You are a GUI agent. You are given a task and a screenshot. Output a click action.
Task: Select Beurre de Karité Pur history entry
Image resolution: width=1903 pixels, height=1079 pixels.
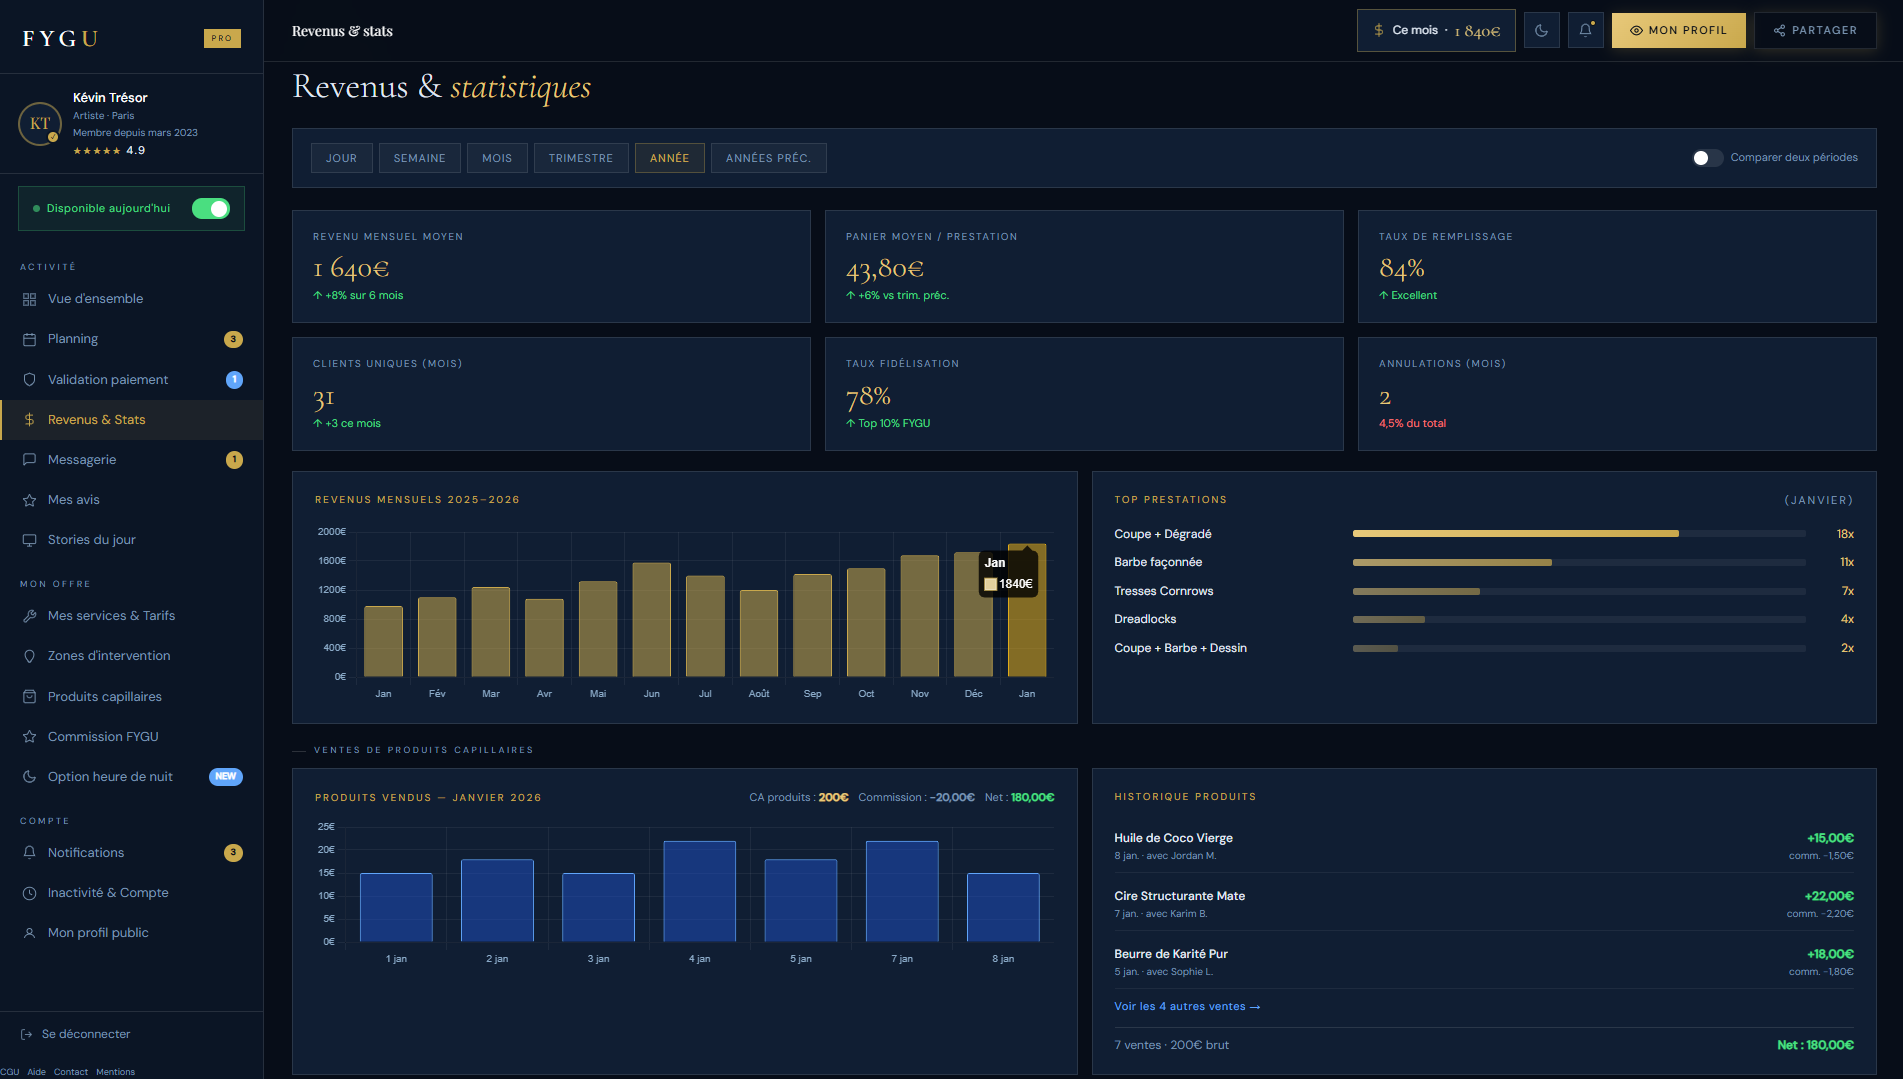pyautogui.click(x=1484, y=962)
